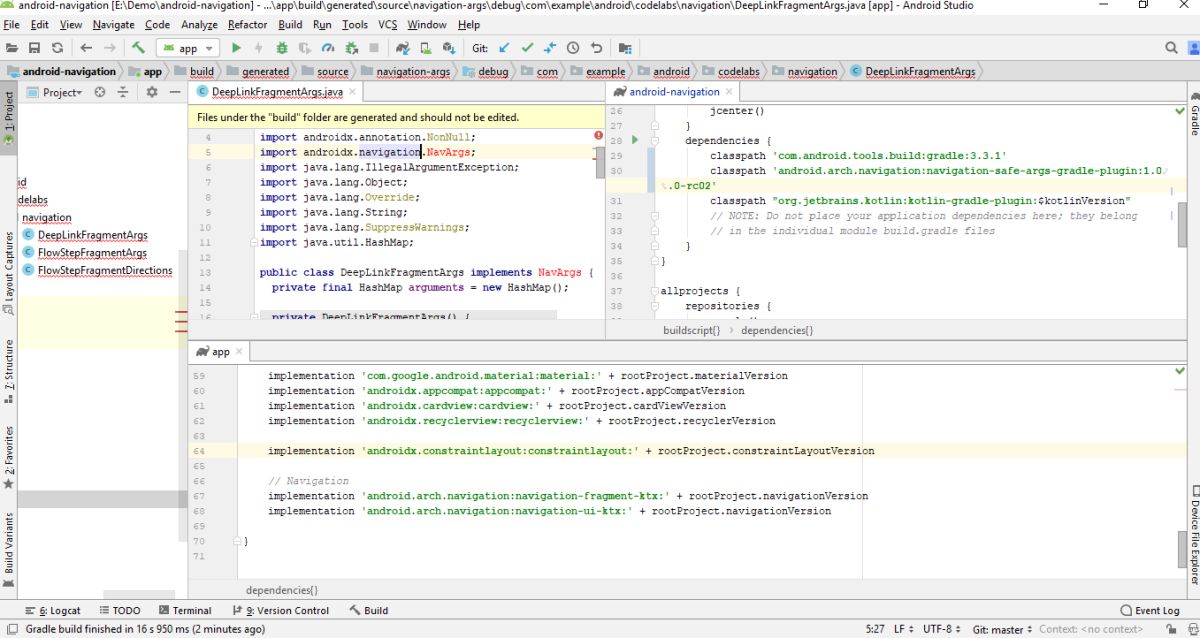Click the green Run app button

click(236, 48)
